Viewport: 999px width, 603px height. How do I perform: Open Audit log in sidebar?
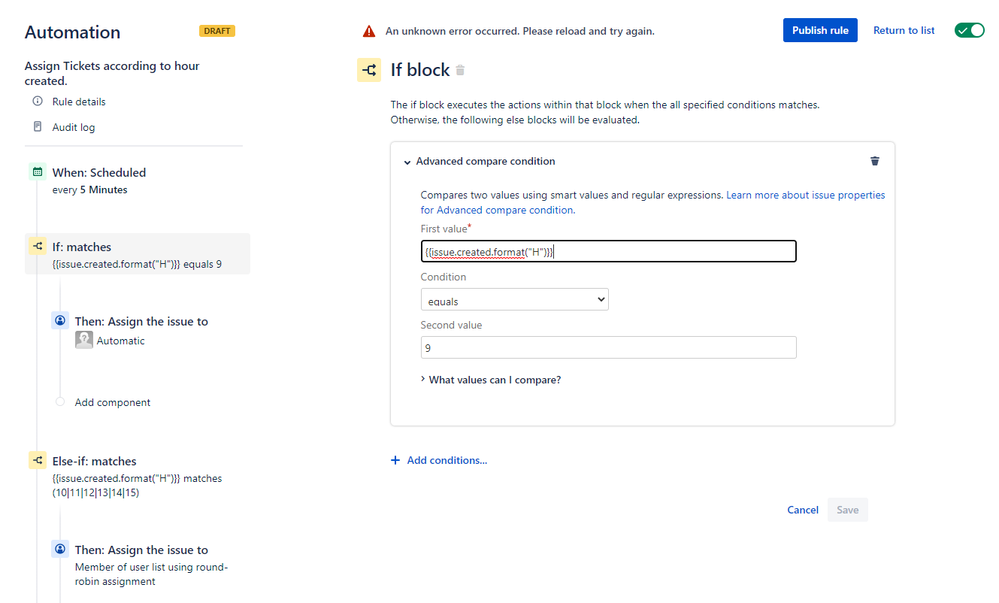(x=73, y=127)
